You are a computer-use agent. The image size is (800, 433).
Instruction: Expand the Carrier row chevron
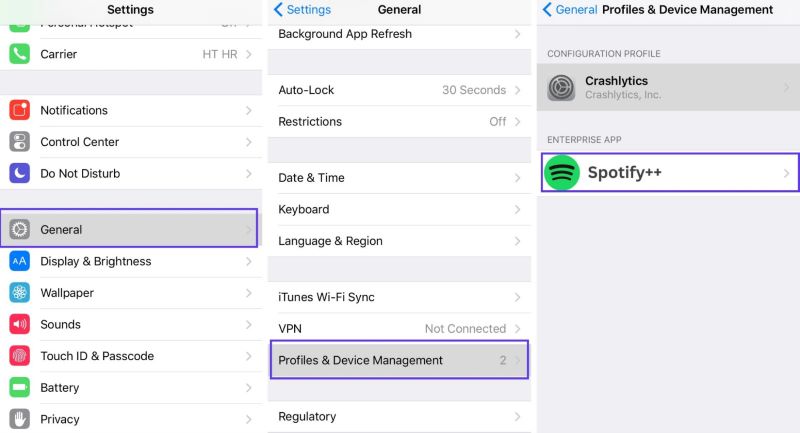(249, 54)
